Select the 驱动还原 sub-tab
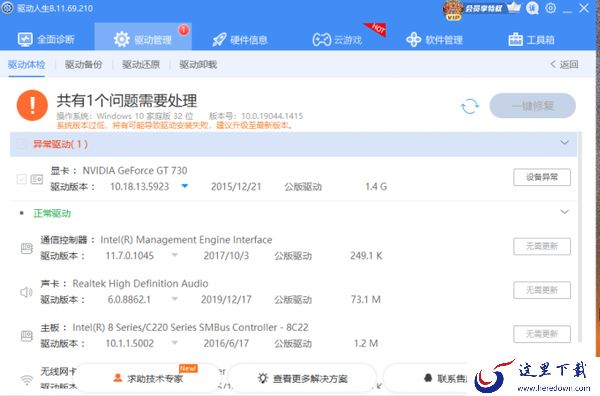 141,65
